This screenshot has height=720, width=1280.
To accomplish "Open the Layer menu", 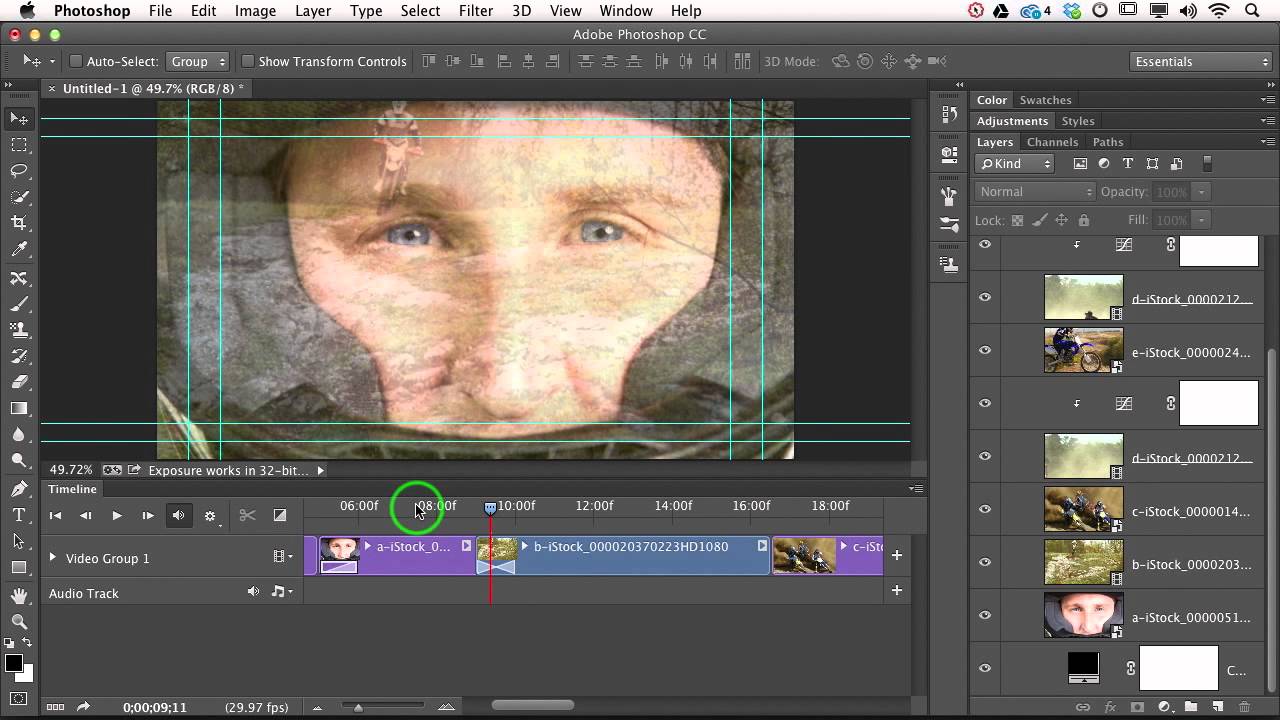I will [313, 11].
